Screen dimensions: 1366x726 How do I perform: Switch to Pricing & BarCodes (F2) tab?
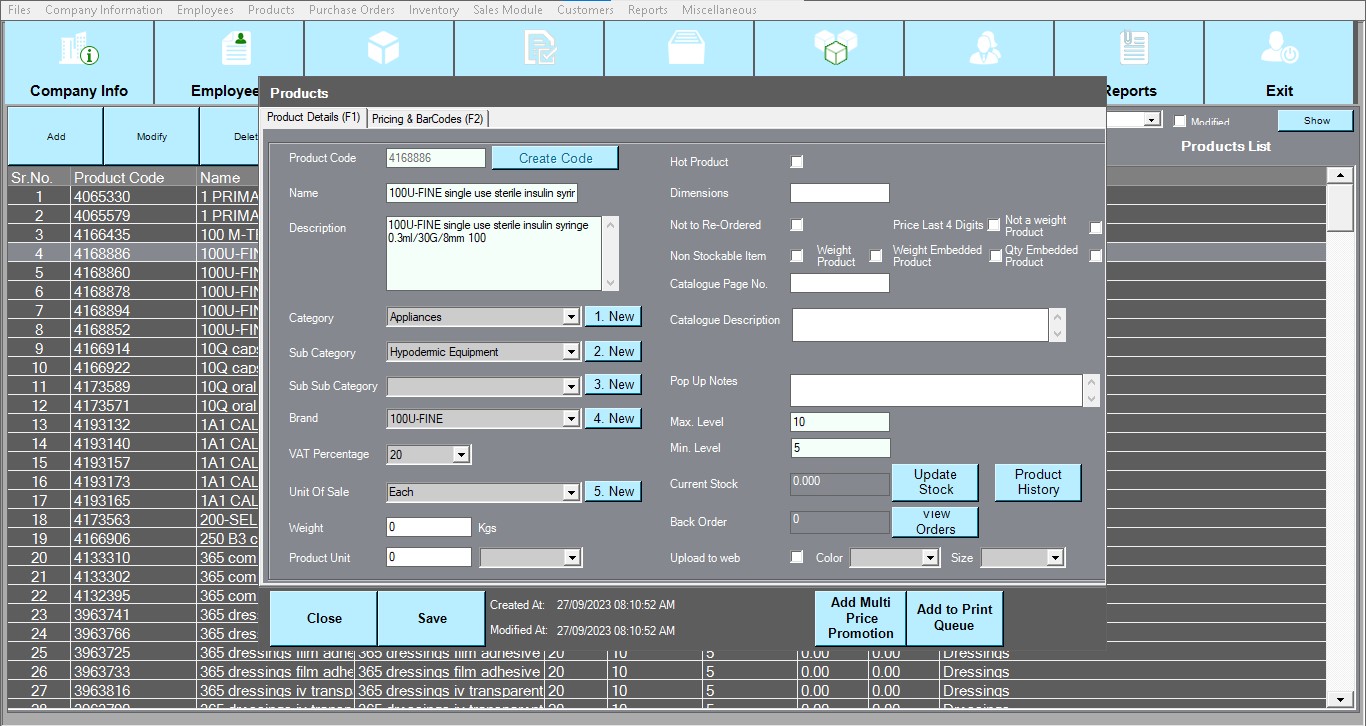[427, 119]
